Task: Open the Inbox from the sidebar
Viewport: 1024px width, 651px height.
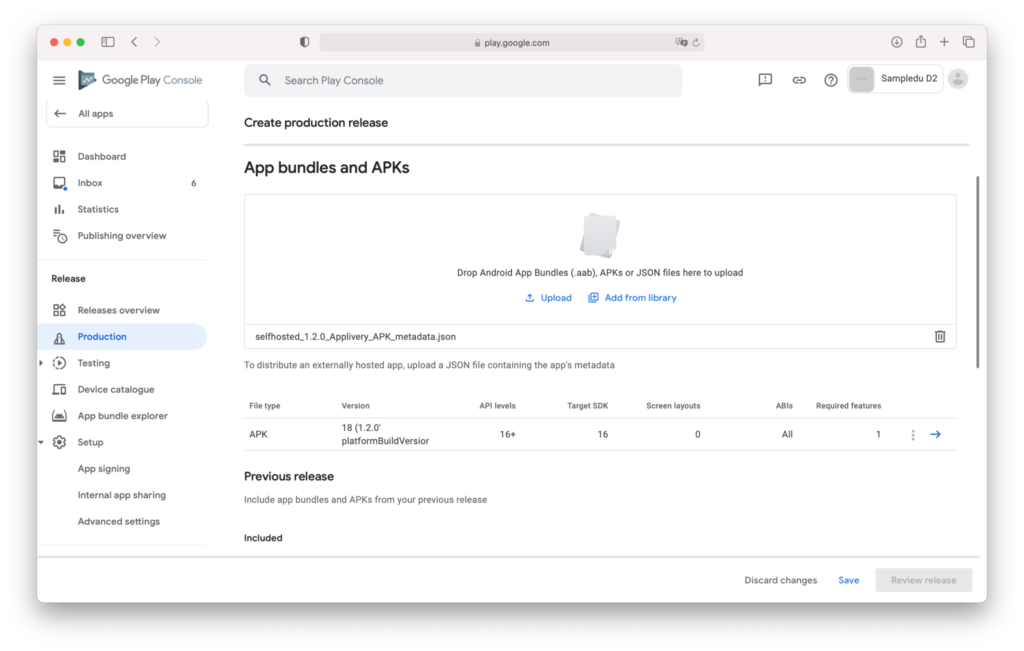Action: (x=89, y=182)
